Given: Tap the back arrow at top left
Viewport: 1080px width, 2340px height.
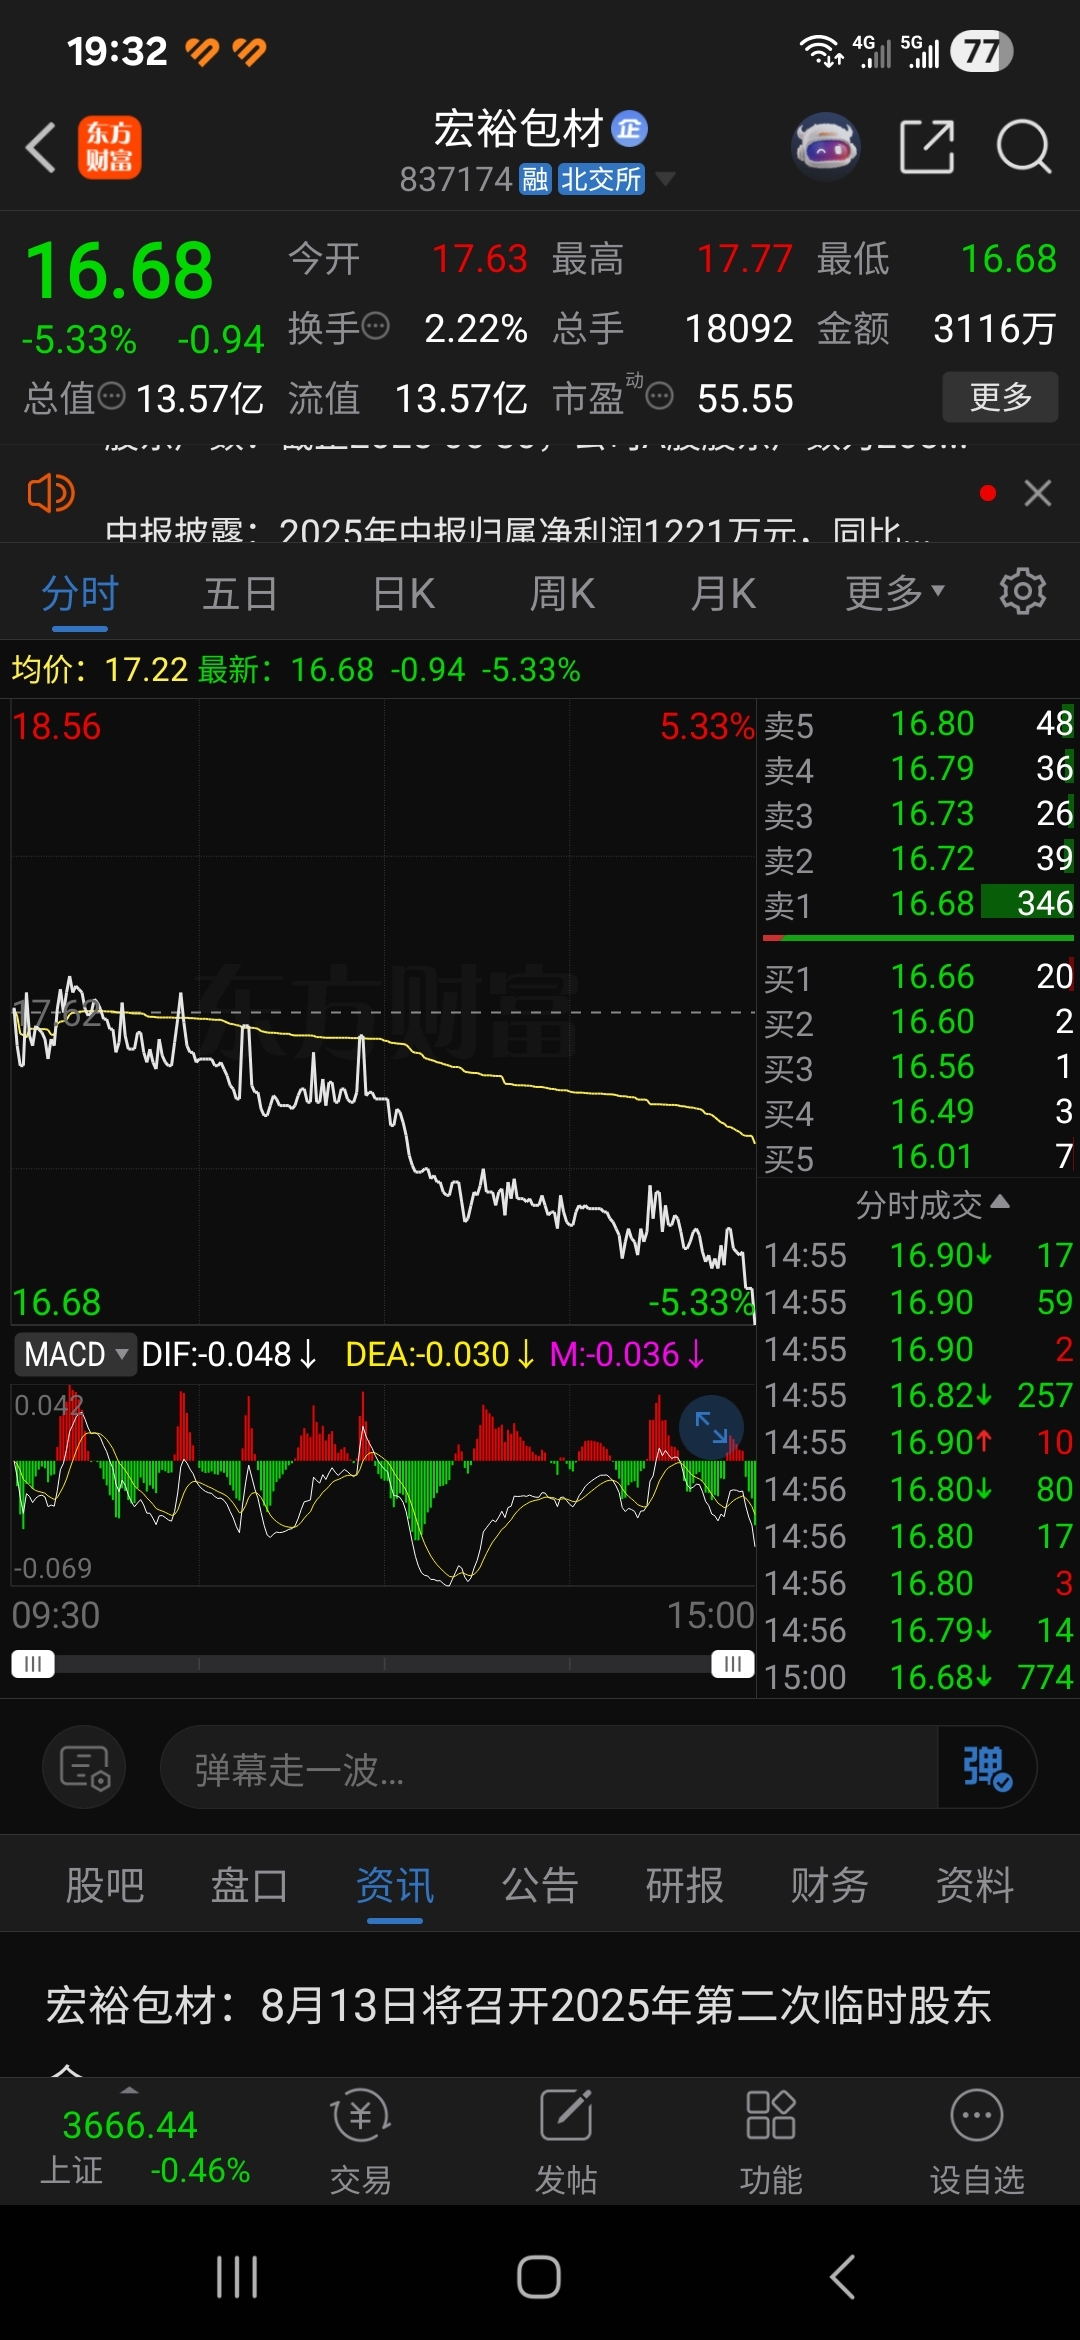Looking at the screenshot, I should coord(40,148).
